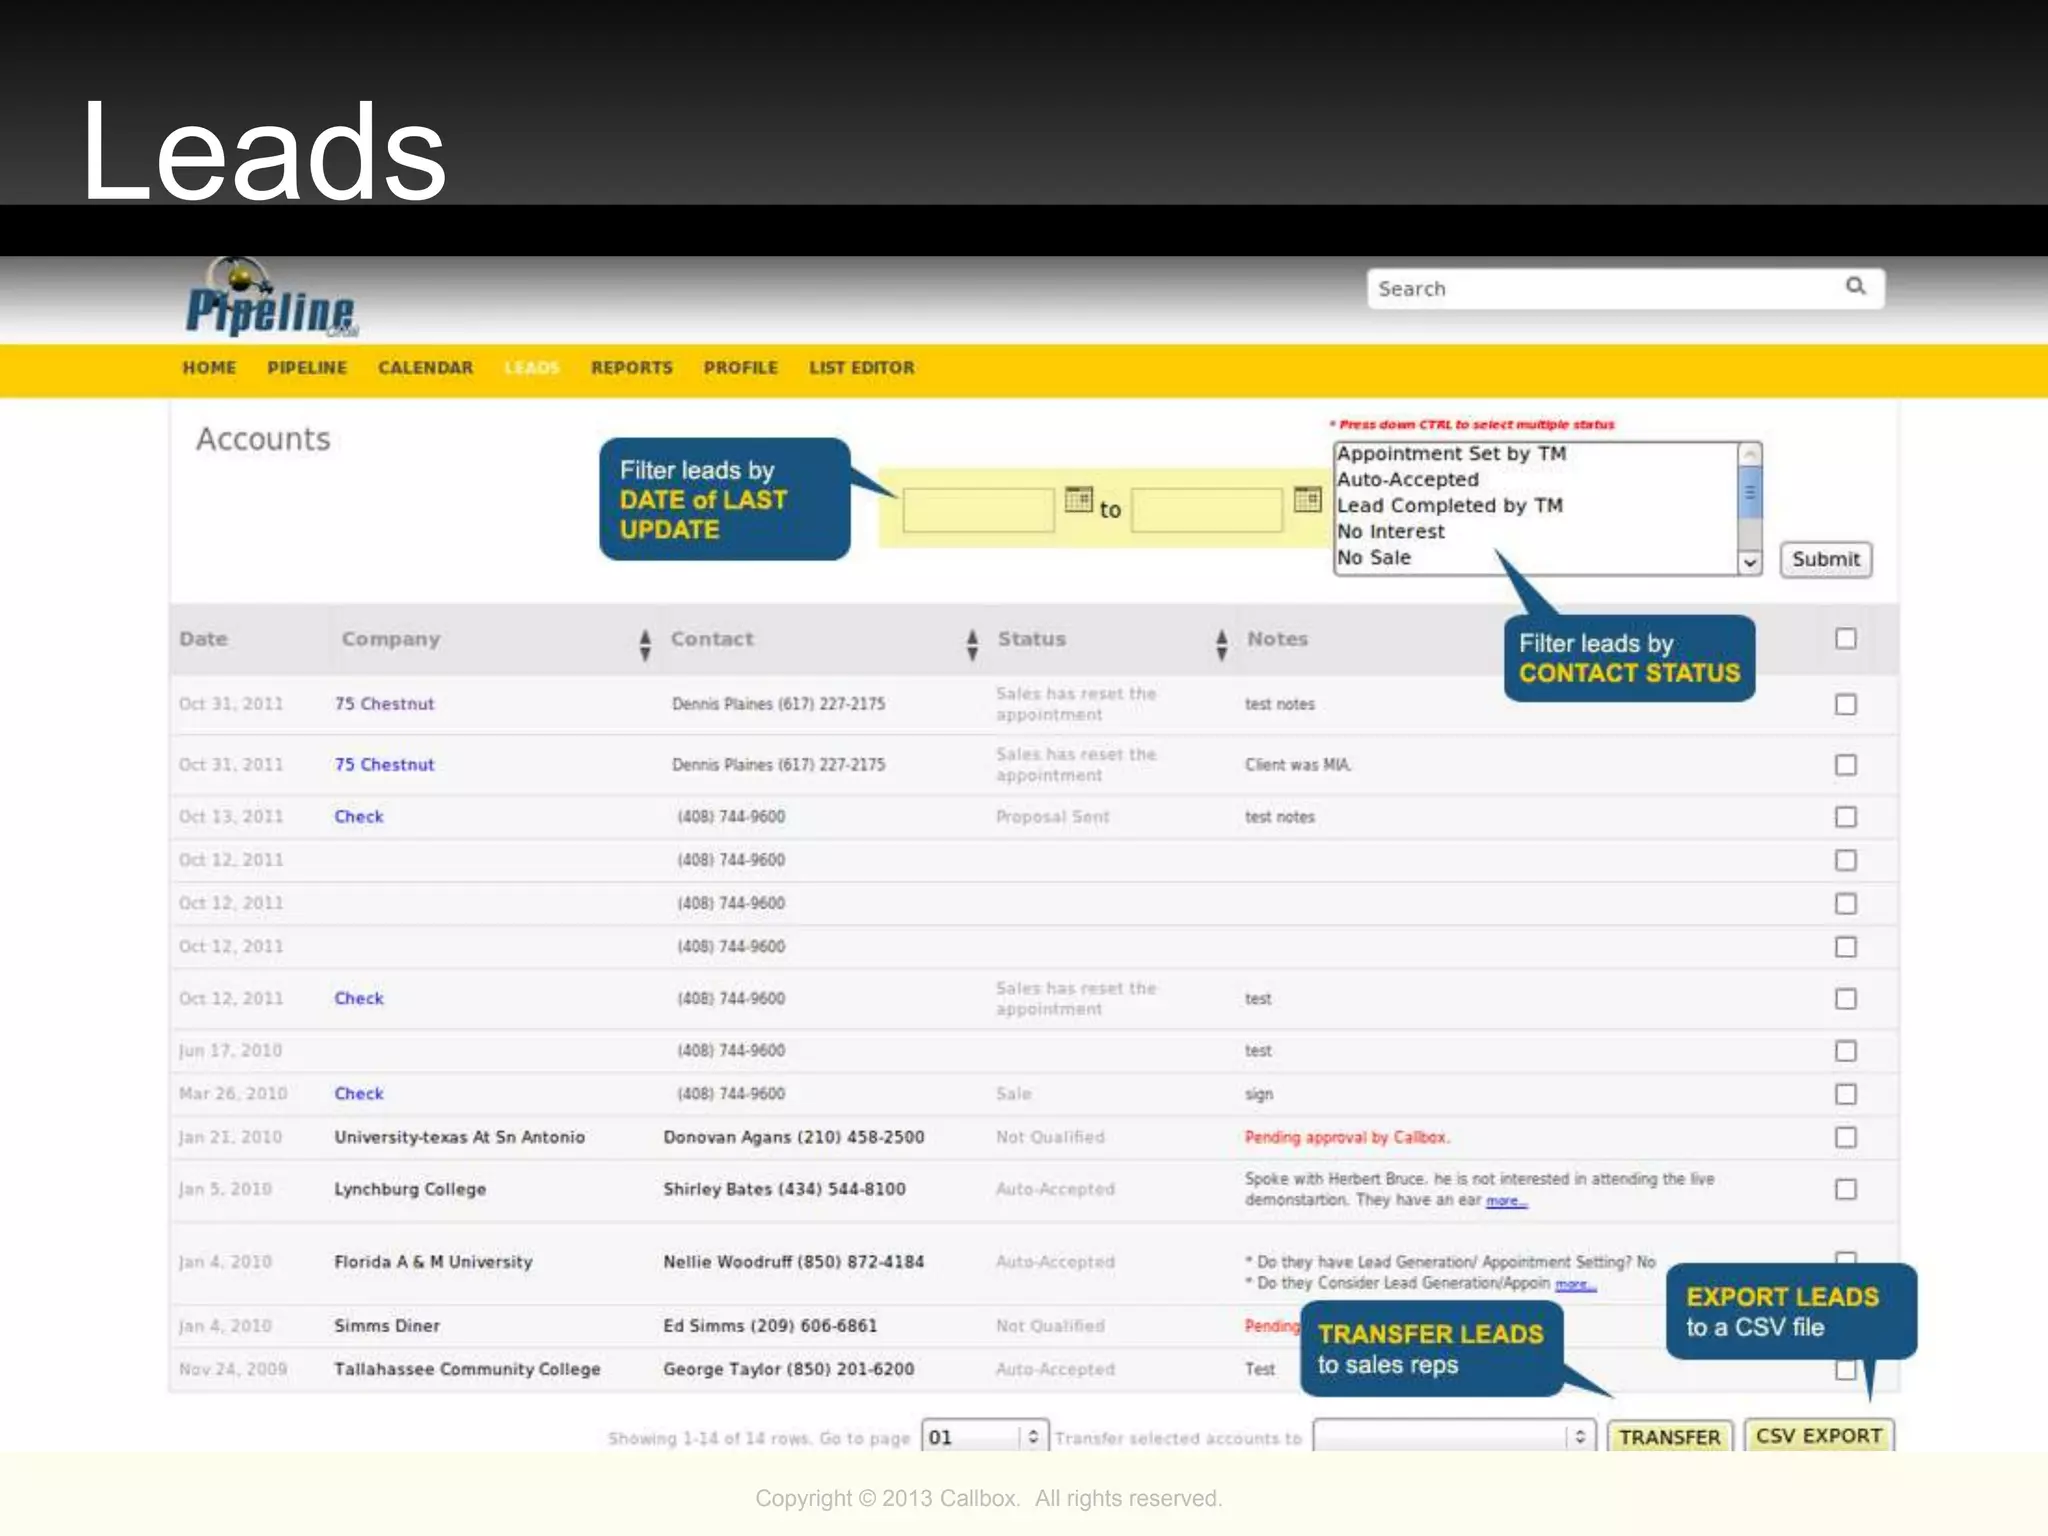Check the select-all header checkbox
This screenshot has width=2048, height=1536.
pos(1845,639)
